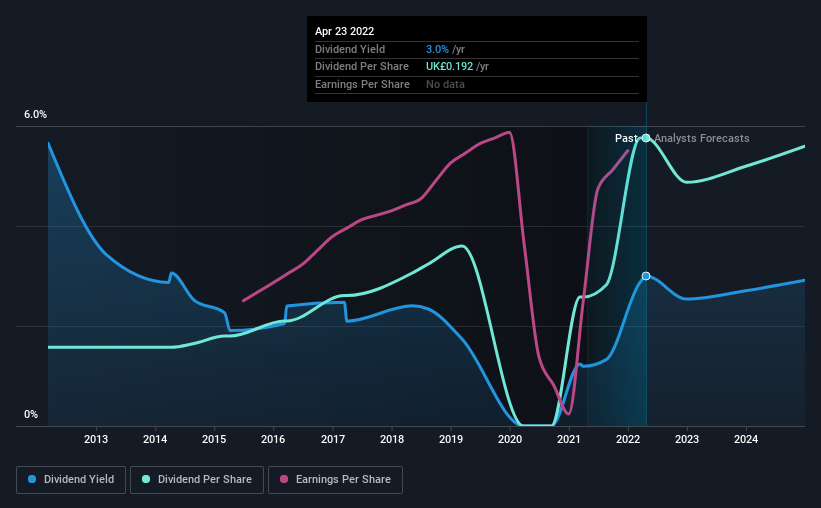This screenshot has height=508, width=821.
Task: Click the Apr 23 2022 tooltip date
Action: pyautogui.click(x=345, y=31)
